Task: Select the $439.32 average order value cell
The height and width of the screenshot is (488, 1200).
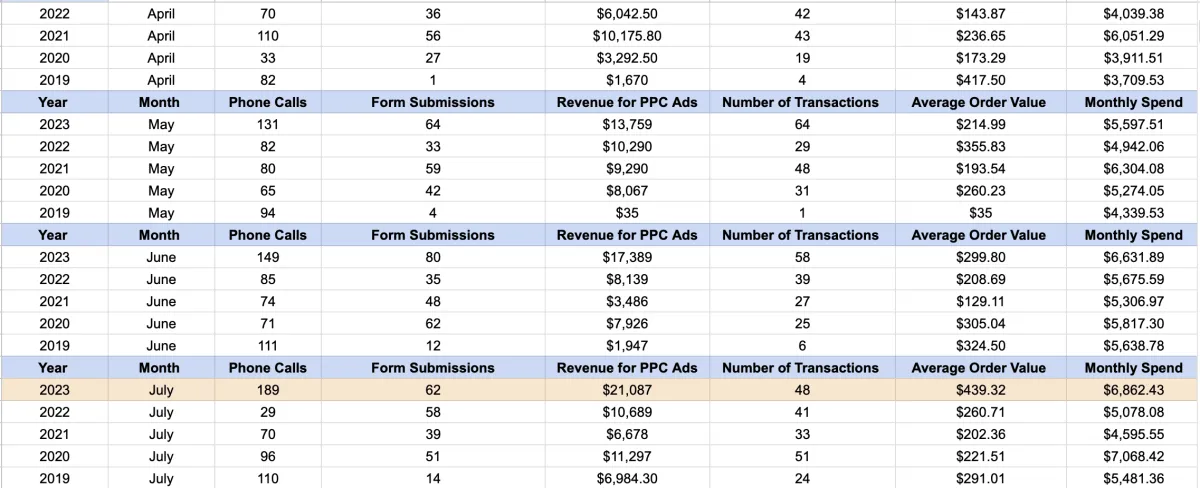Action: coord(978,390)
